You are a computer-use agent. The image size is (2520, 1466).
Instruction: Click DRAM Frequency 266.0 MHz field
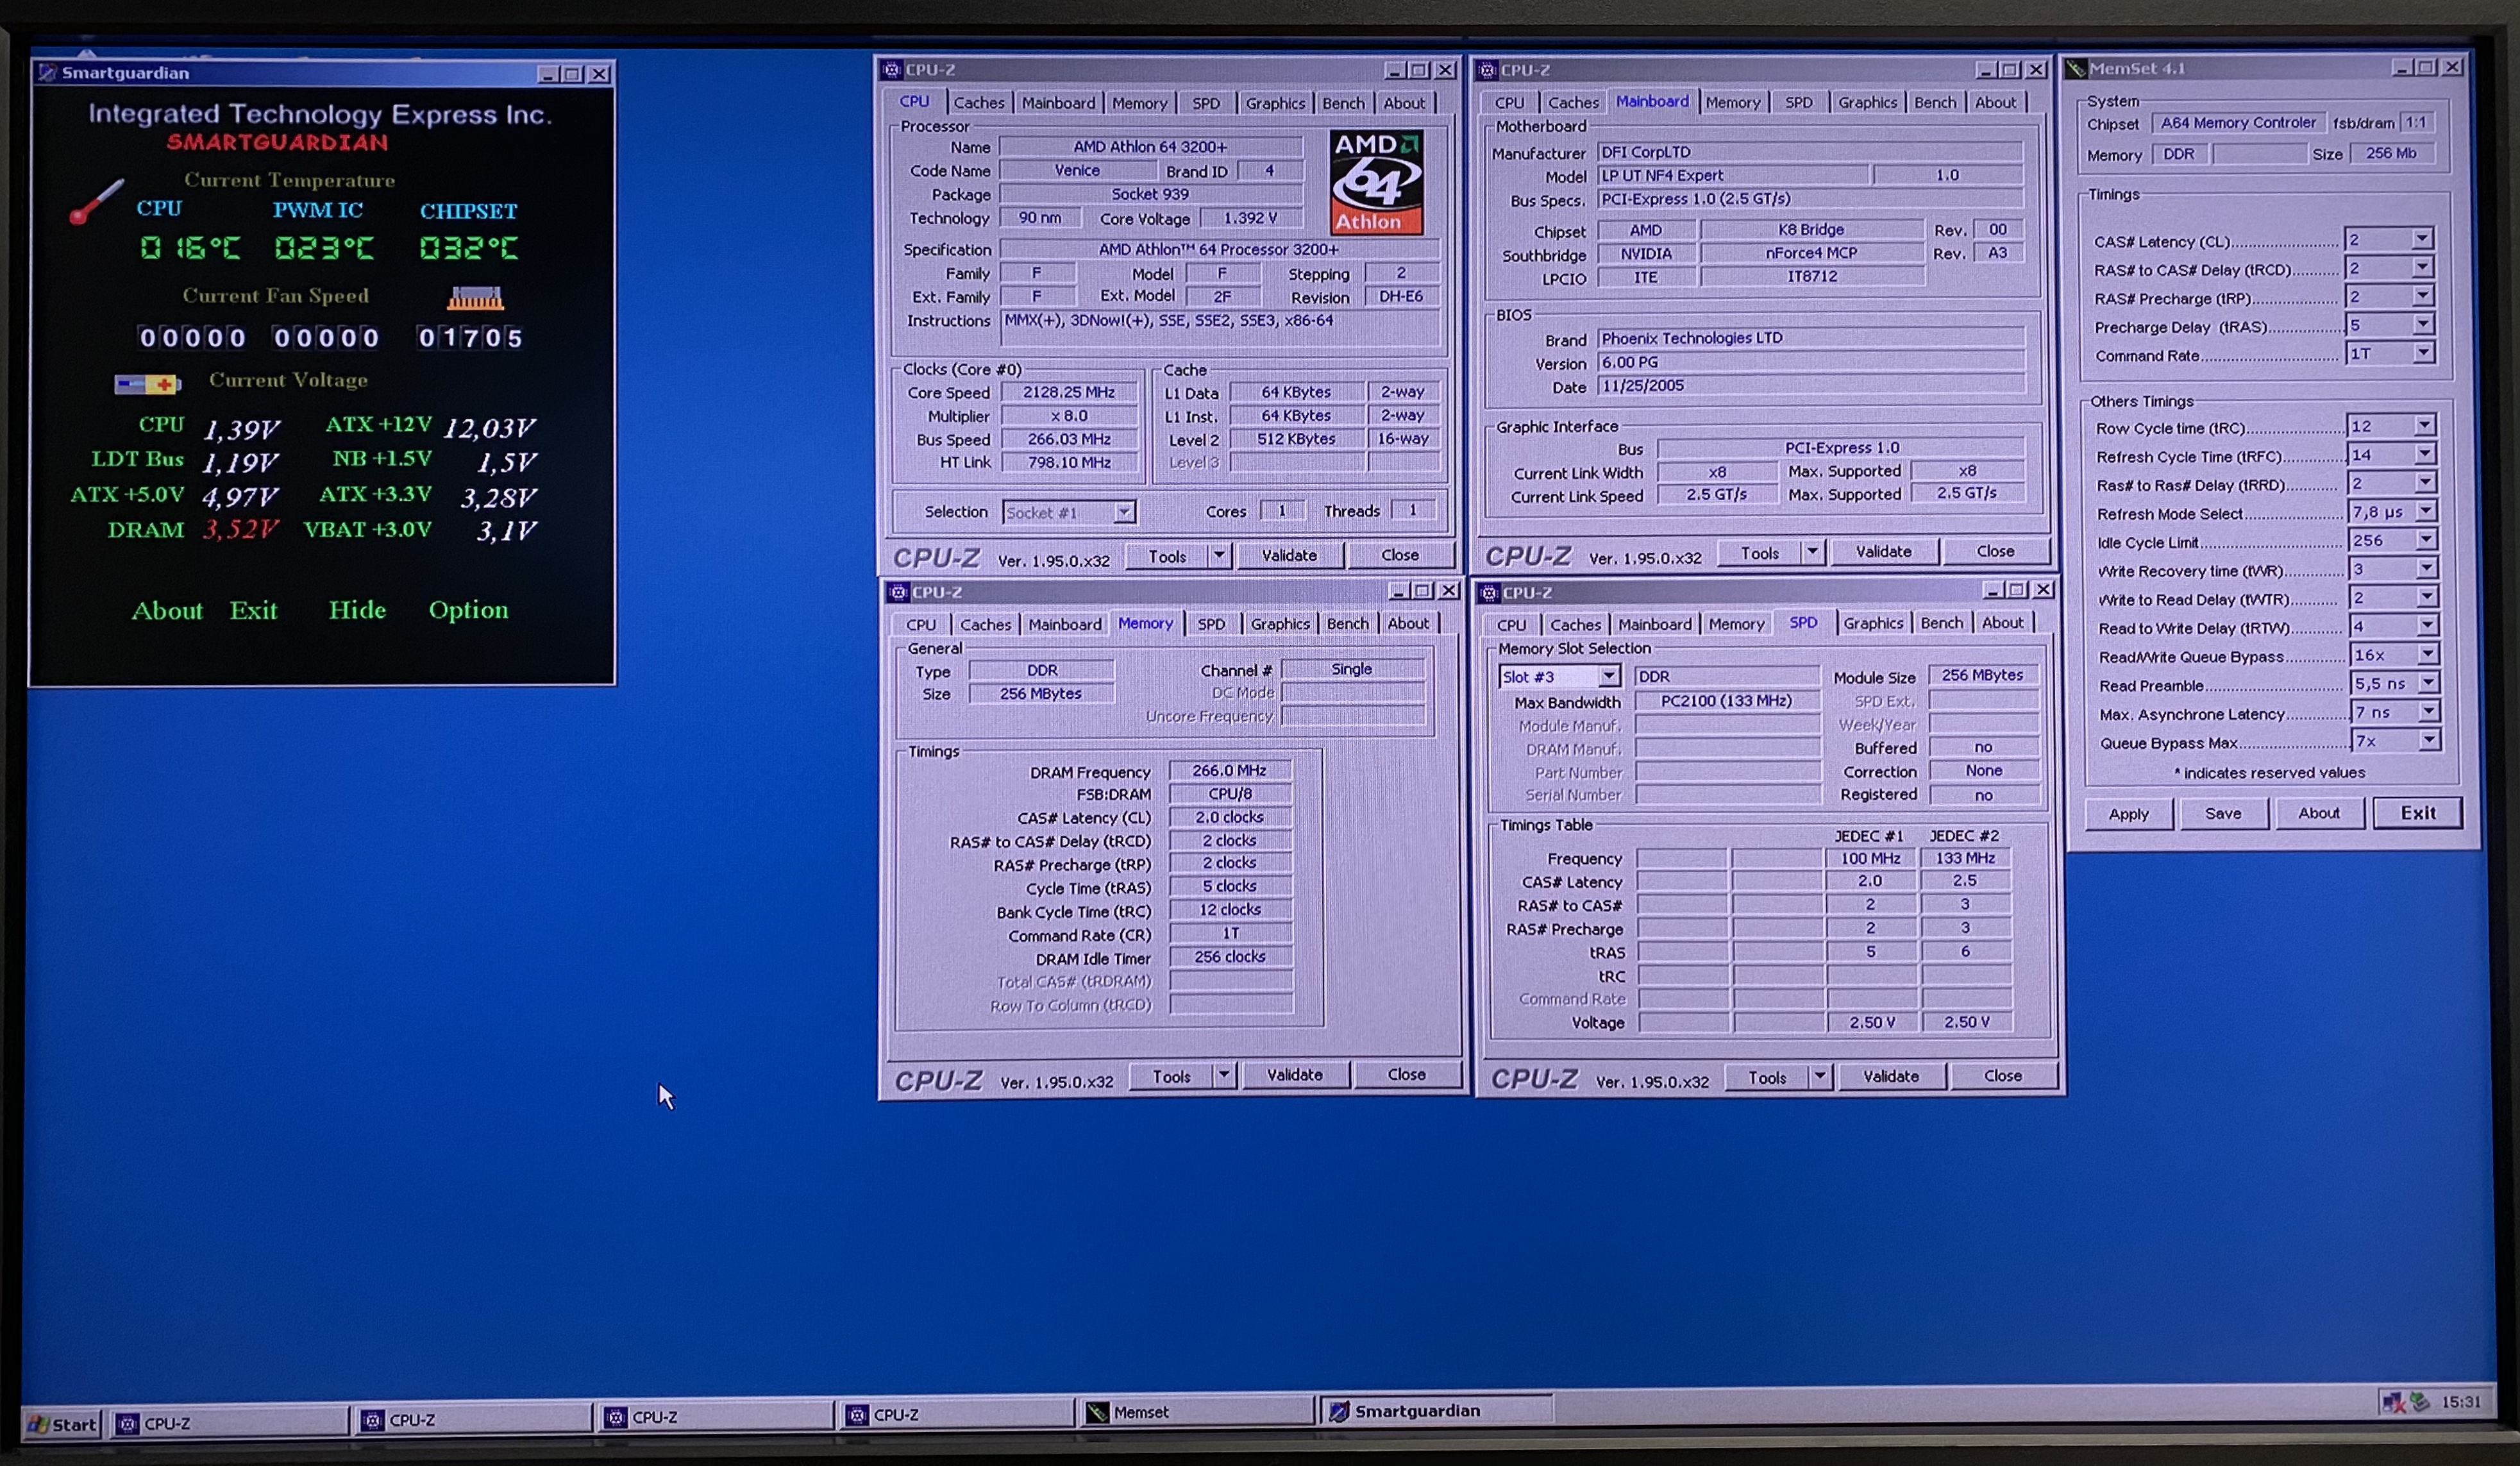click(1229, 770)
